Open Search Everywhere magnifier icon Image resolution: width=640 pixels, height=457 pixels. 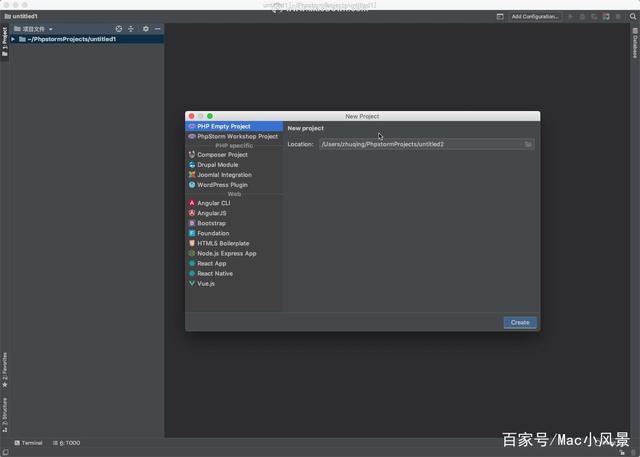click(633, 16)
